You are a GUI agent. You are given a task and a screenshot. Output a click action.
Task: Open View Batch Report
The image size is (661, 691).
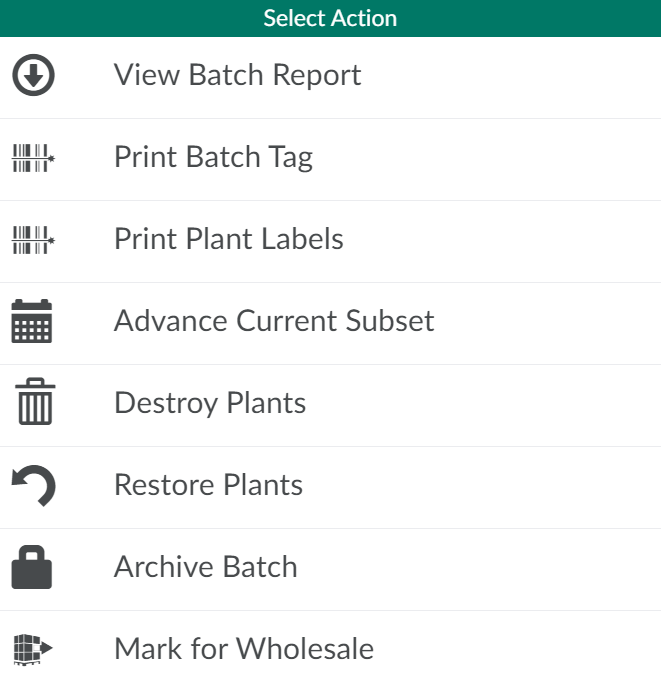tap(237, 76)
